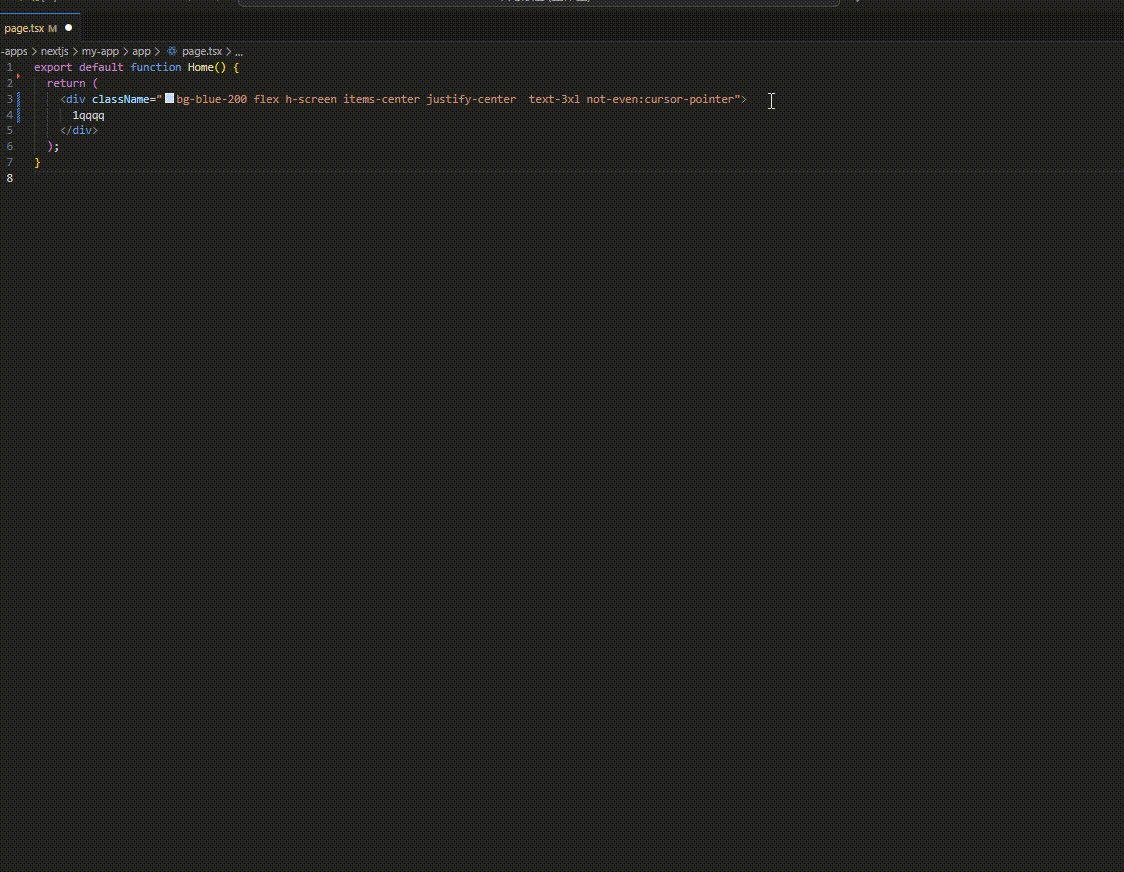The image size is (1124, 872).
Task: Click line number 3 to select the line
Action: point(9,99)
